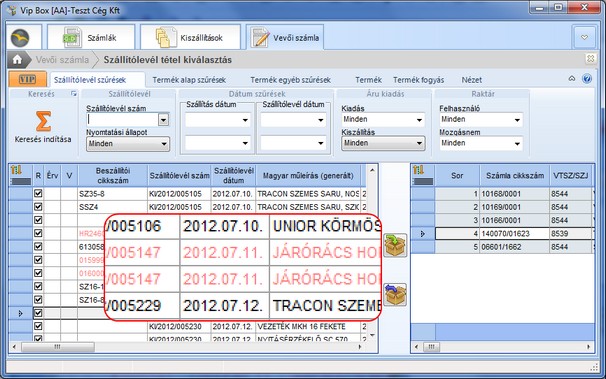The image size is (606, 379).
Task: Sort by Szállítólevél dátum column header
Action: [x=233, y=175]
